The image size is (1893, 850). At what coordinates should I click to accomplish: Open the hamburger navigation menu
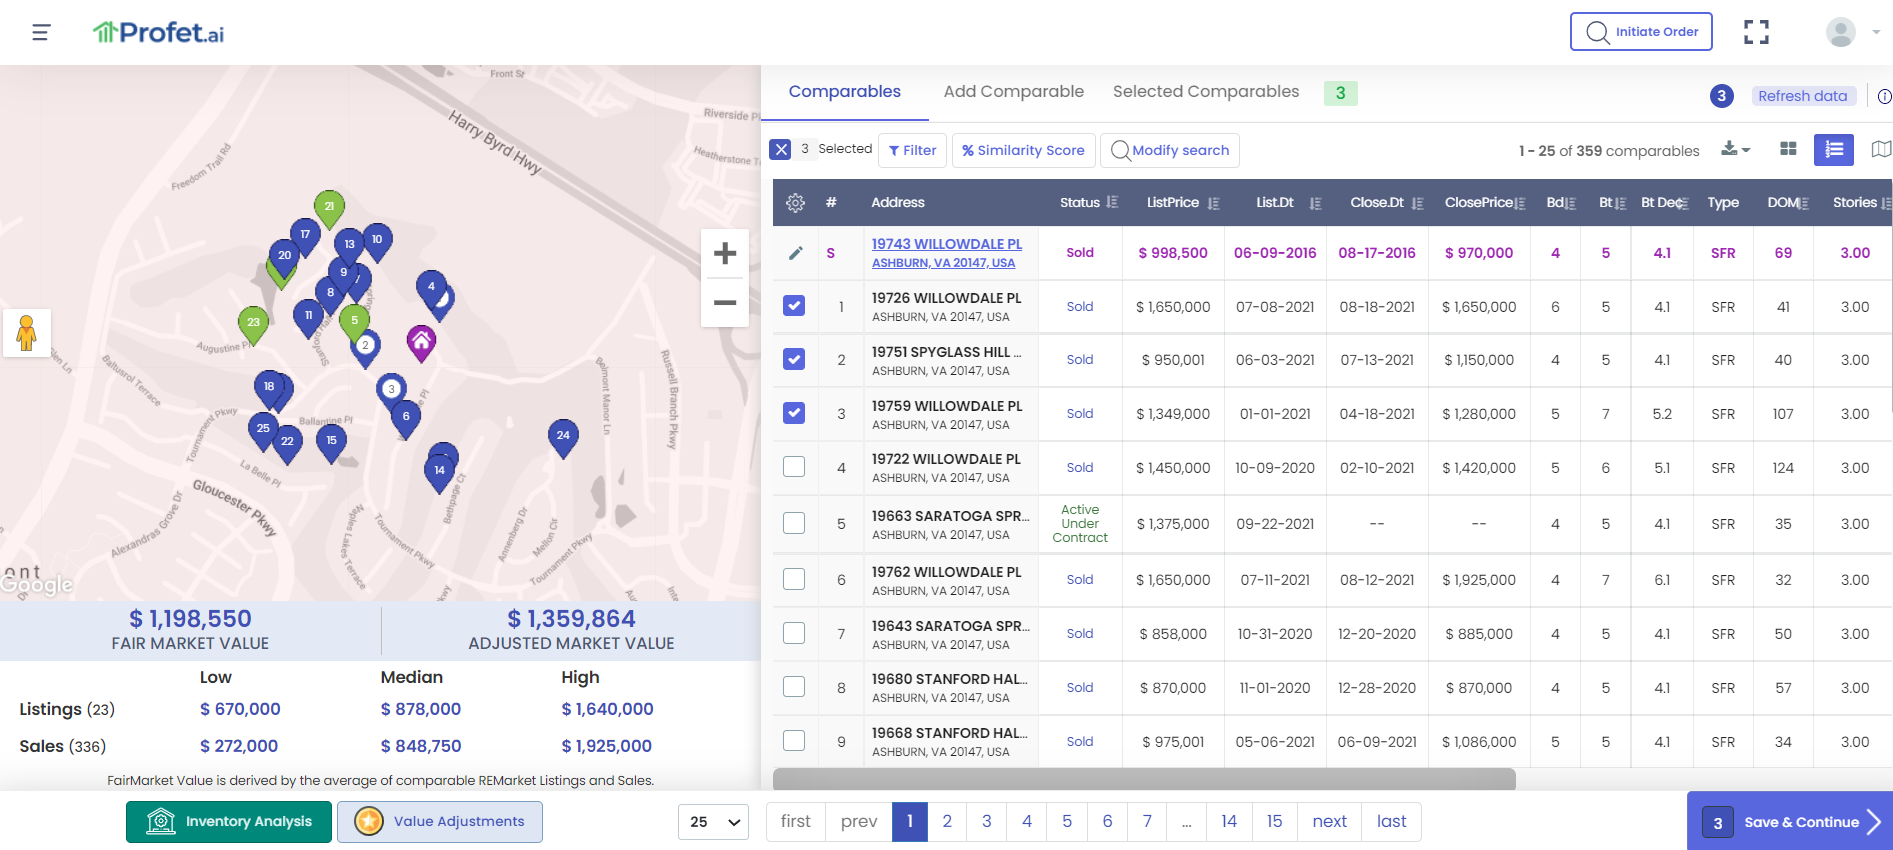(x=41, y=33)
